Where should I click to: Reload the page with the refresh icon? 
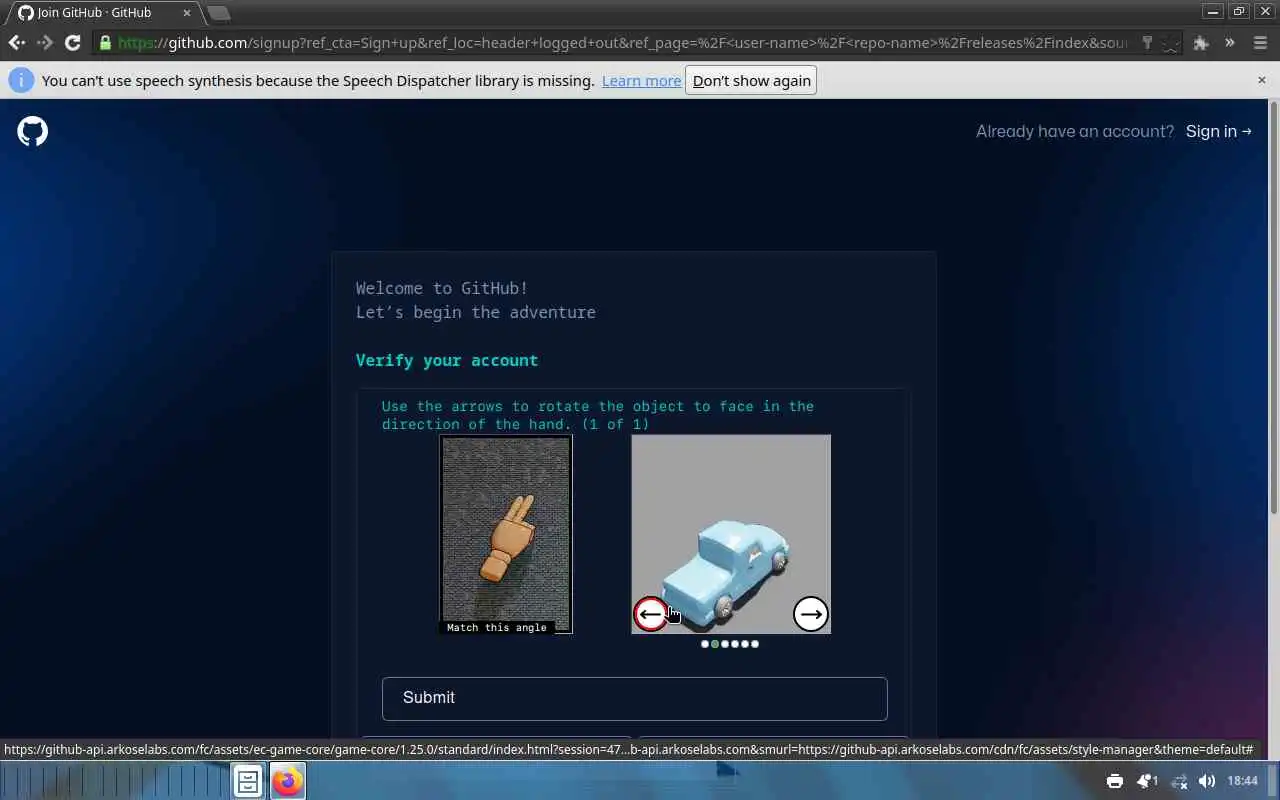tap(73, 43)
